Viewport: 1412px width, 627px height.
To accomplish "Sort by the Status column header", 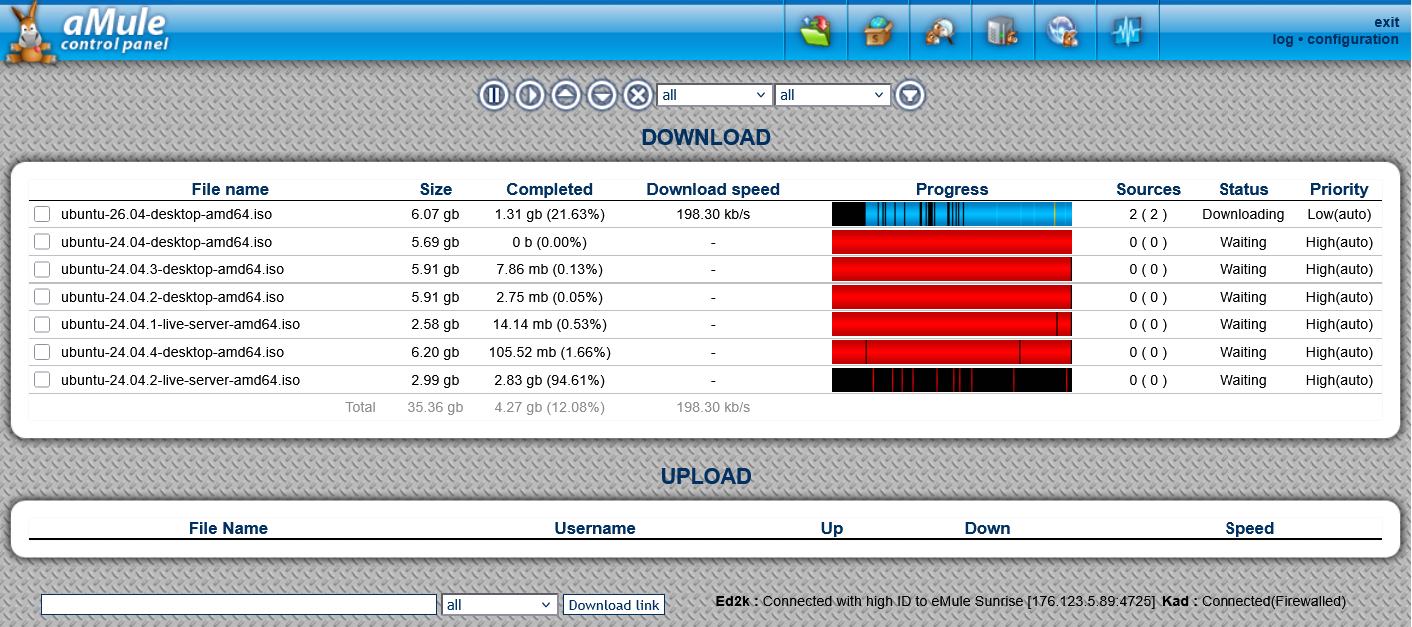I will 1243,189.
